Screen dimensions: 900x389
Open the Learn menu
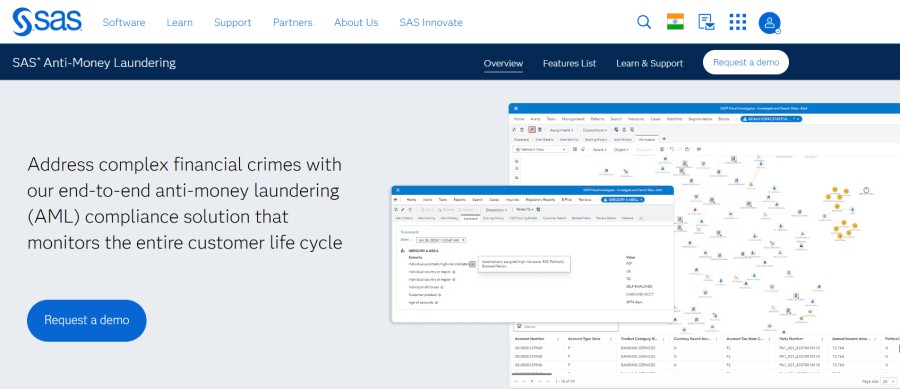point(180,22)
